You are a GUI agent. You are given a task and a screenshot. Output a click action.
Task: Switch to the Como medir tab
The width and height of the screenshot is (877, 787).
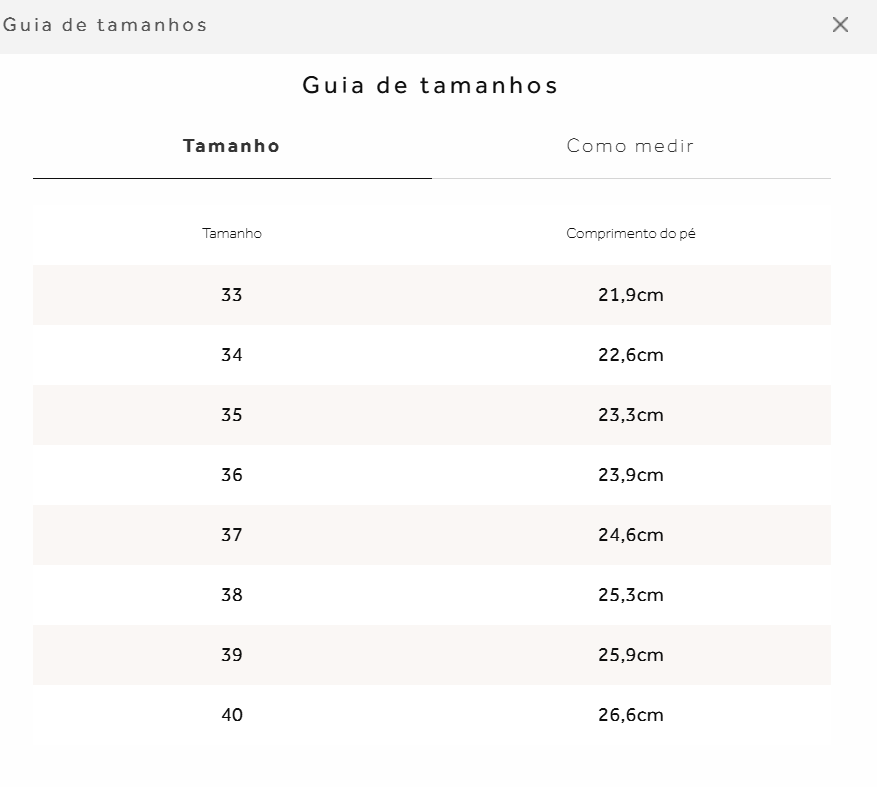point(630,146)
